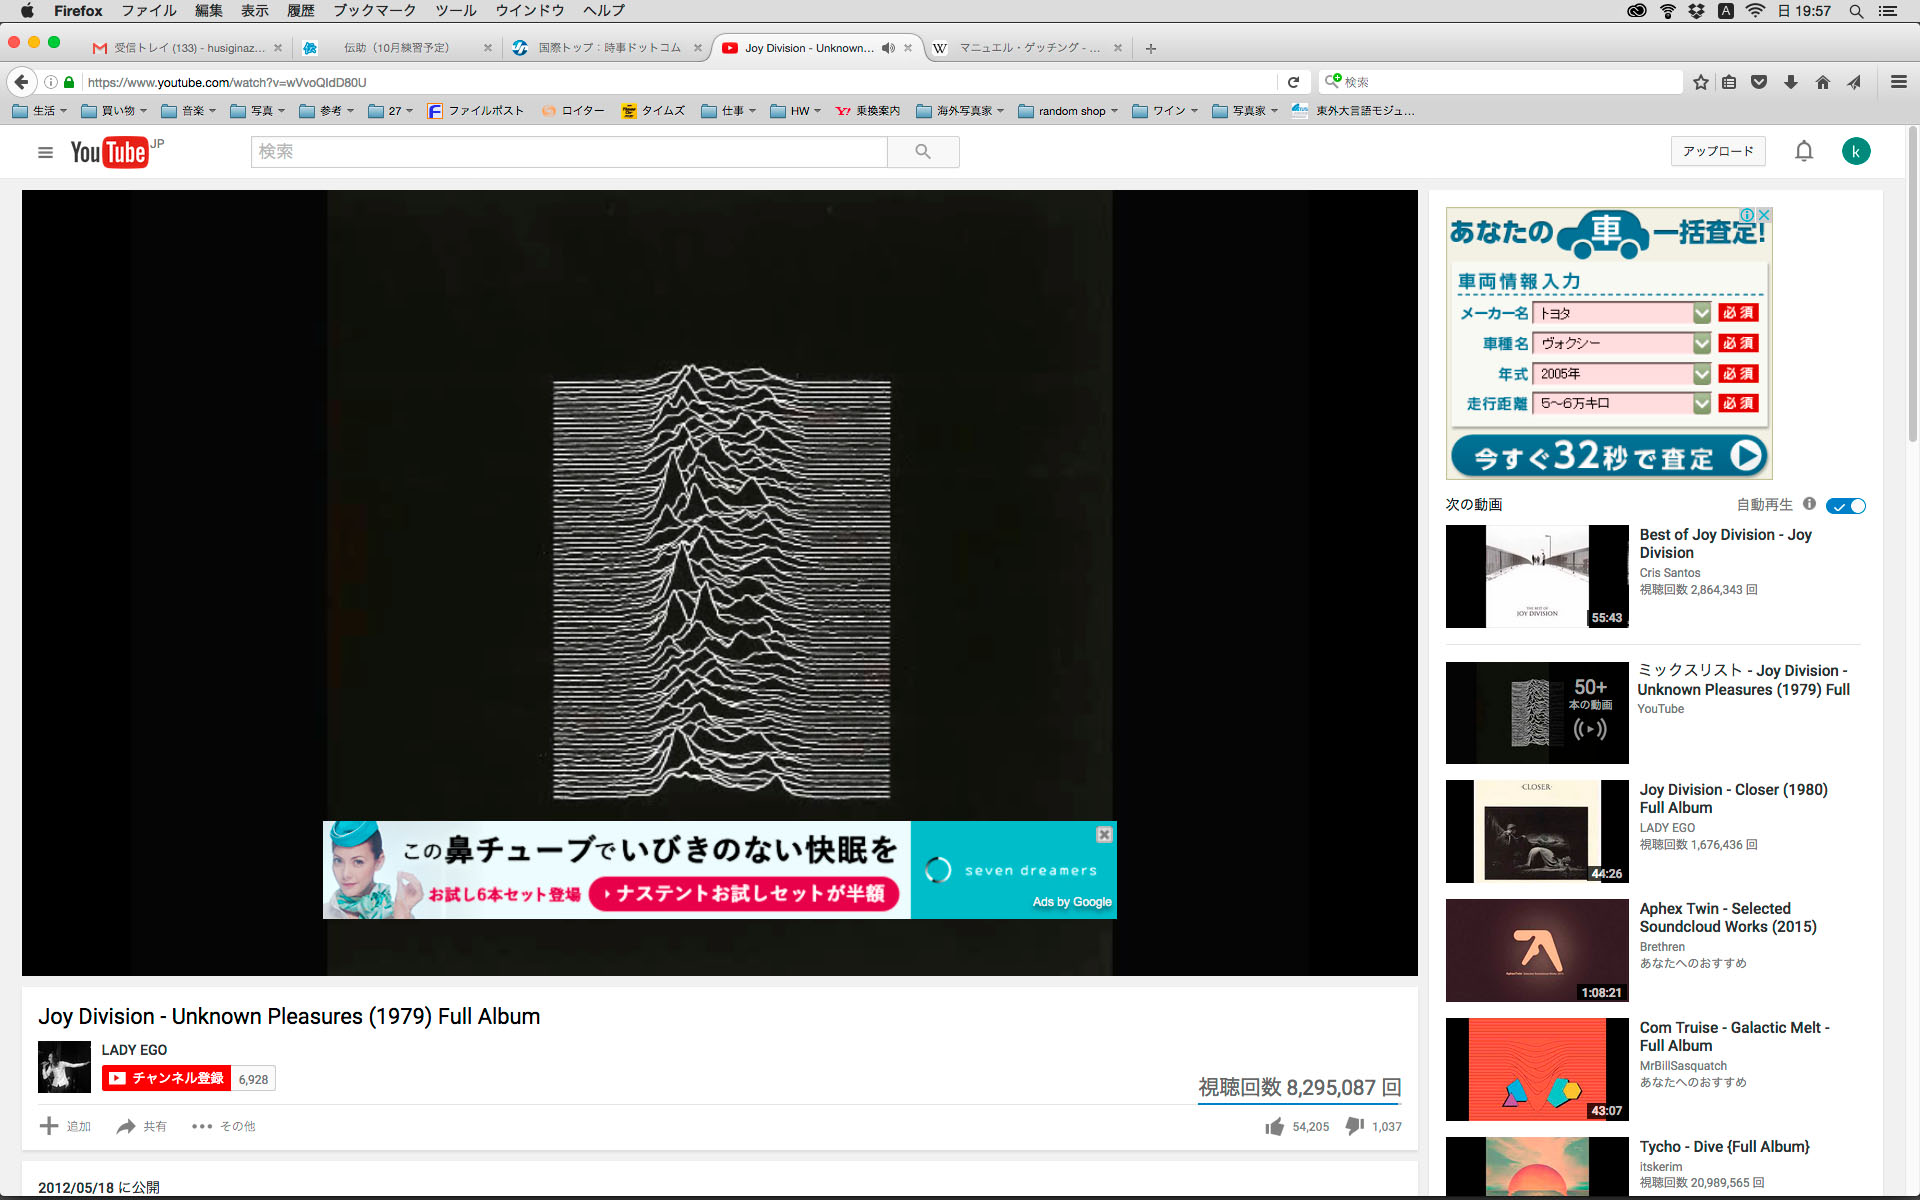Viewport: 1920px width, 1200px height.
Task: Click the thumbs down dislike icon
Action: click(1355, 1126)
